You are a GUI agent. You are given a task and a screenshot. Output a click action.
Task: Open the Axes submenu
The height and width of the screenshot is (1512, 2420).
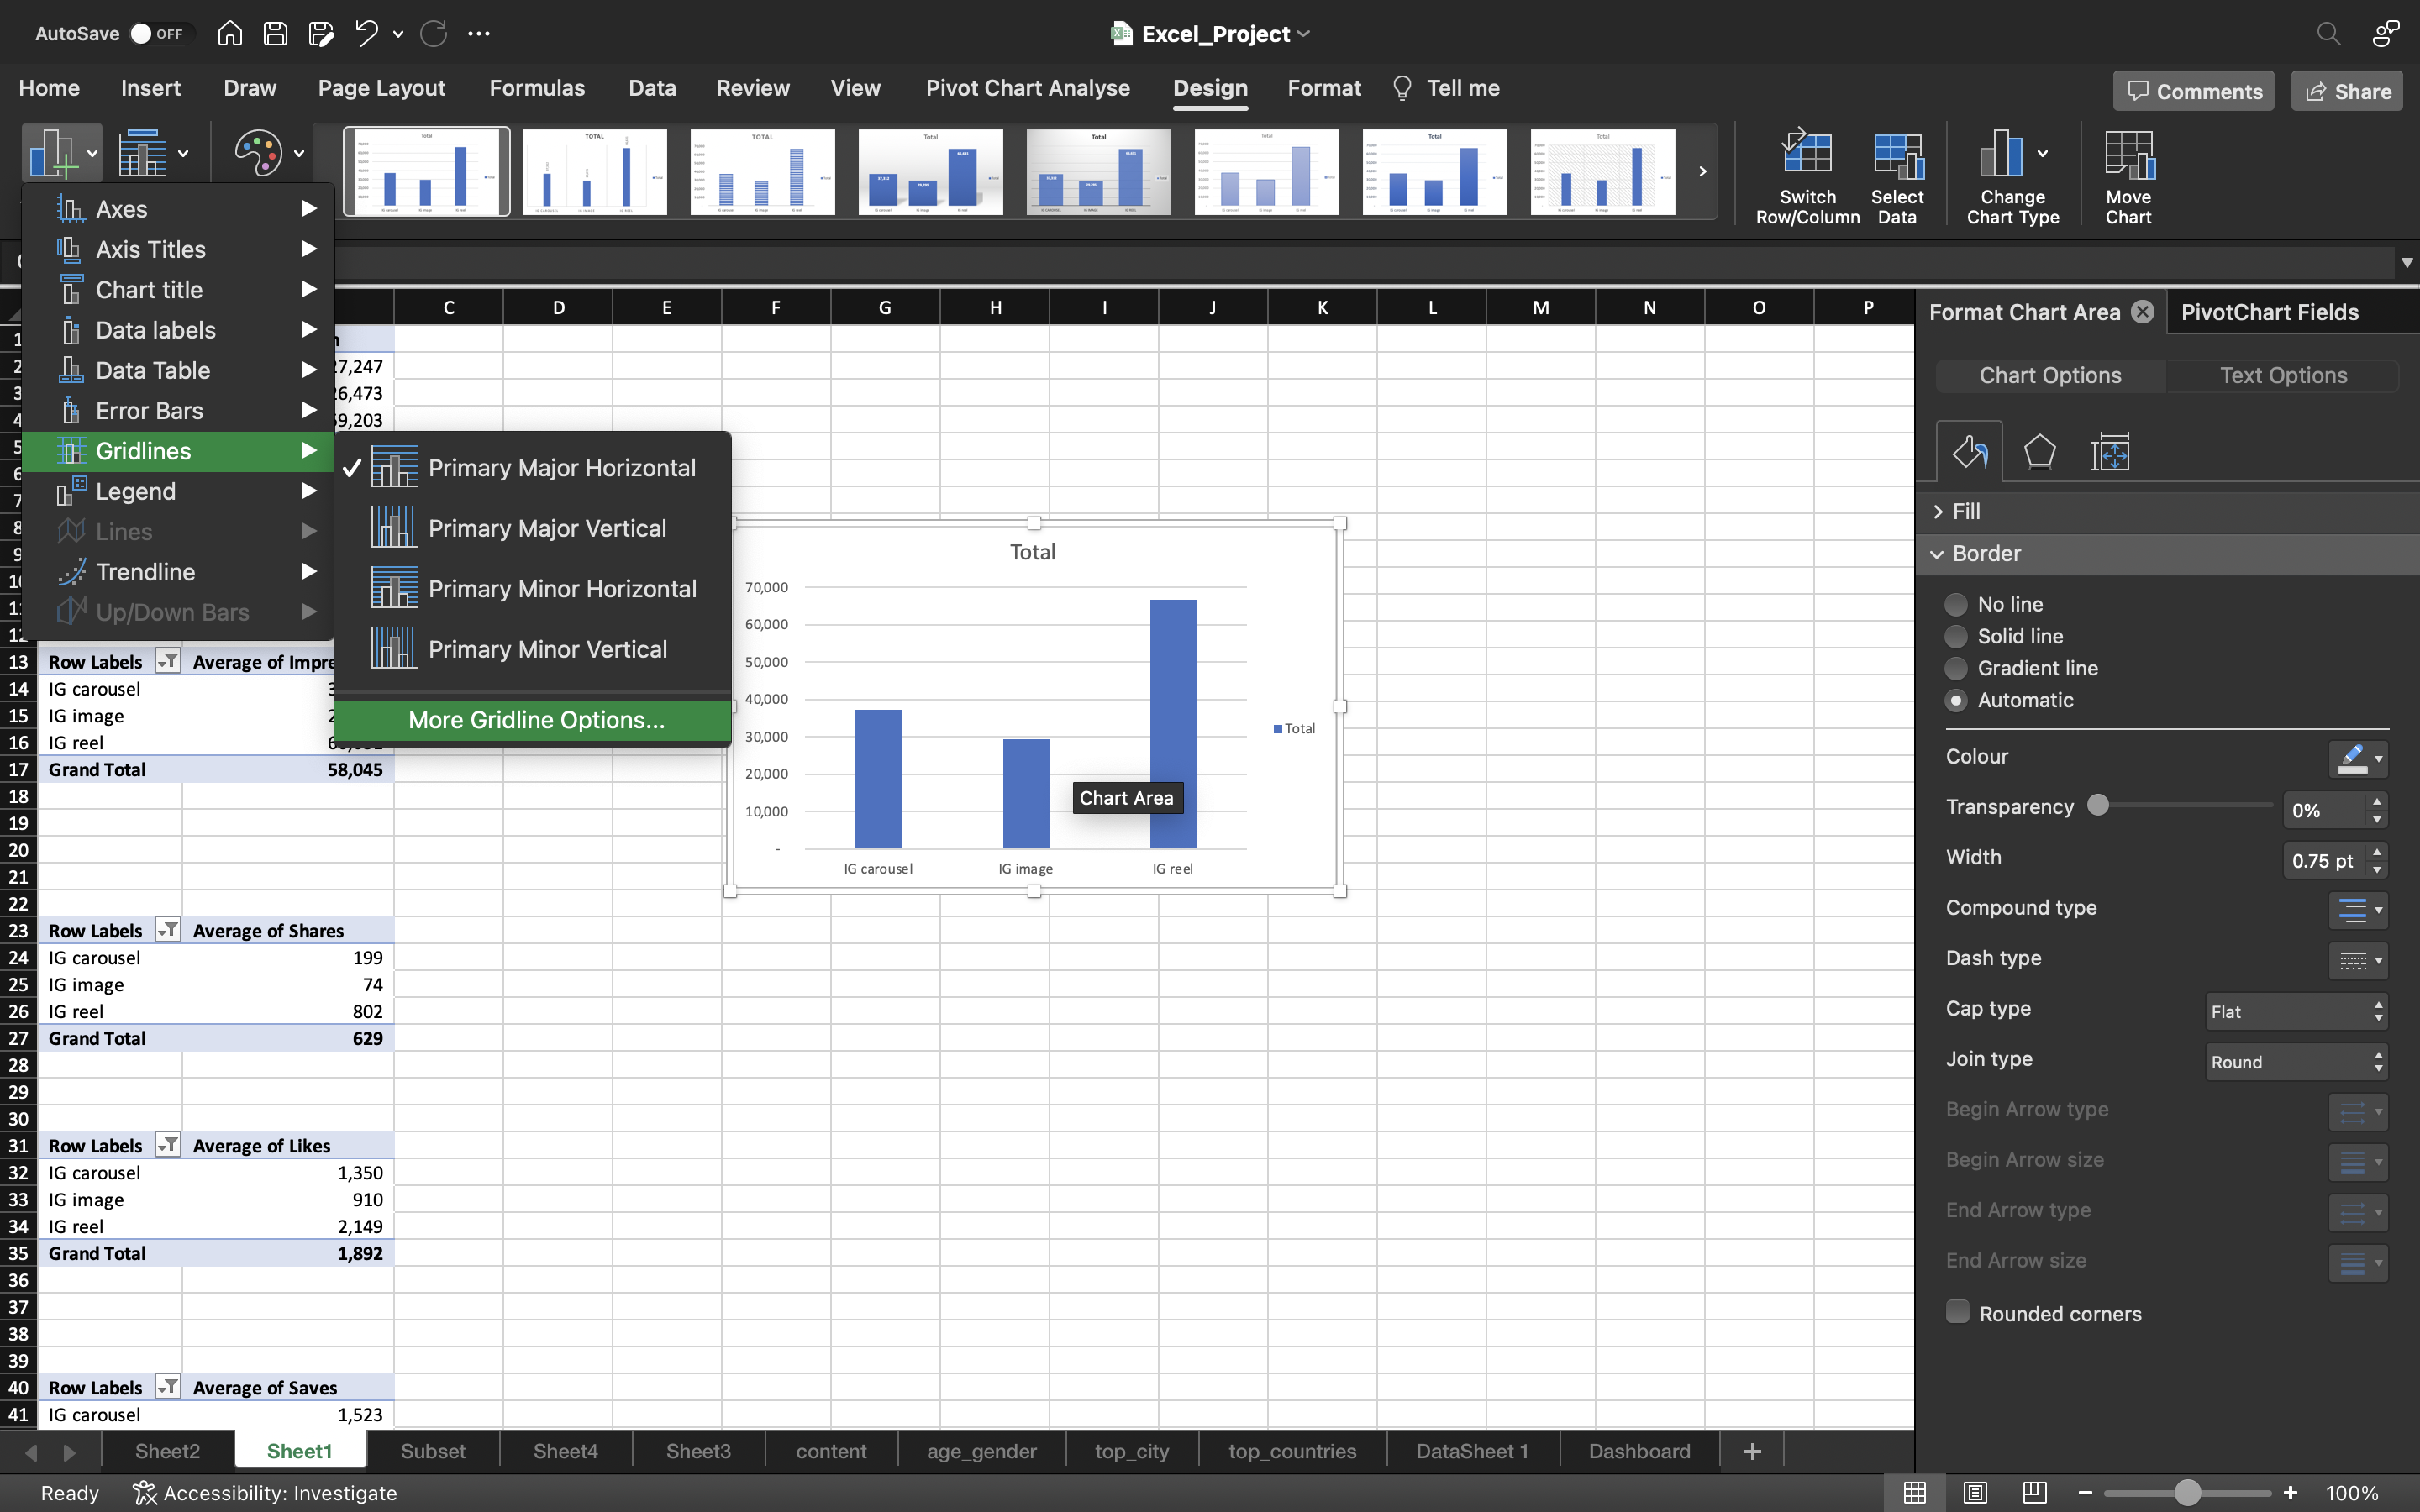coord(178,209)
